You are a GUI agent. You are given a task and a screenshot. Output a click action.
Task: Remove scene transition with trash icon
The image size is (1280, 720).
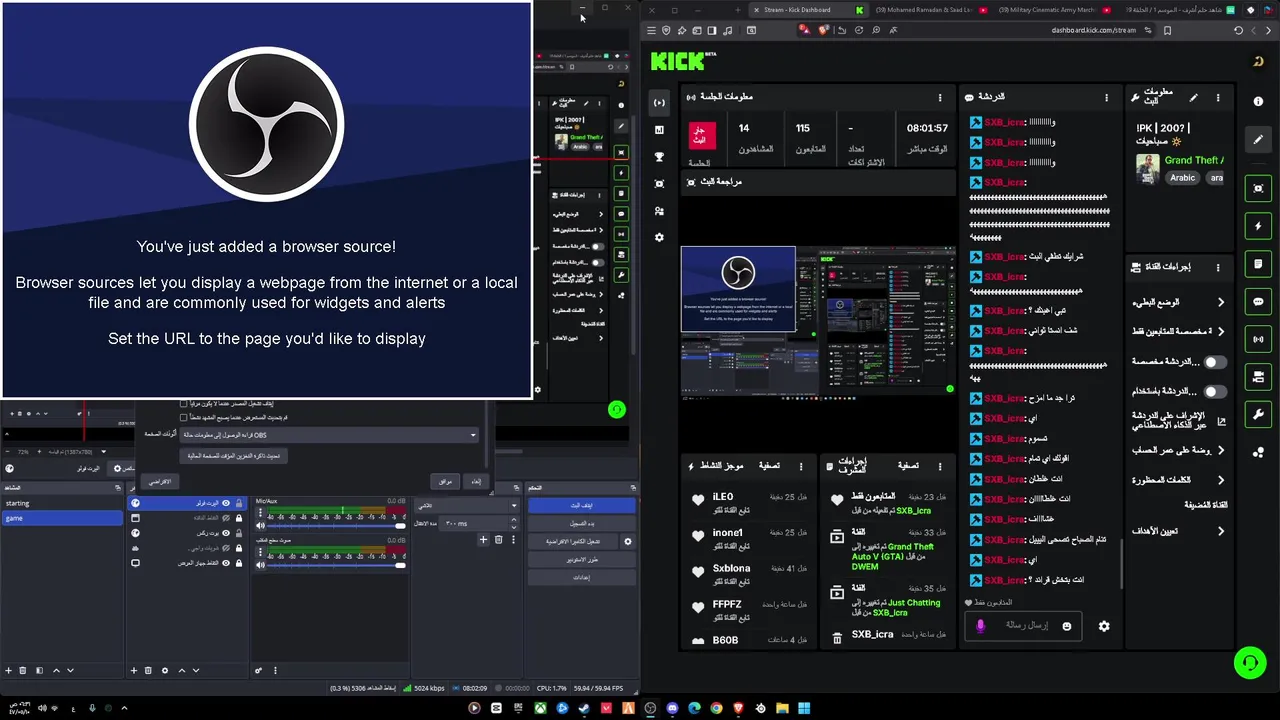click(499, 540)
